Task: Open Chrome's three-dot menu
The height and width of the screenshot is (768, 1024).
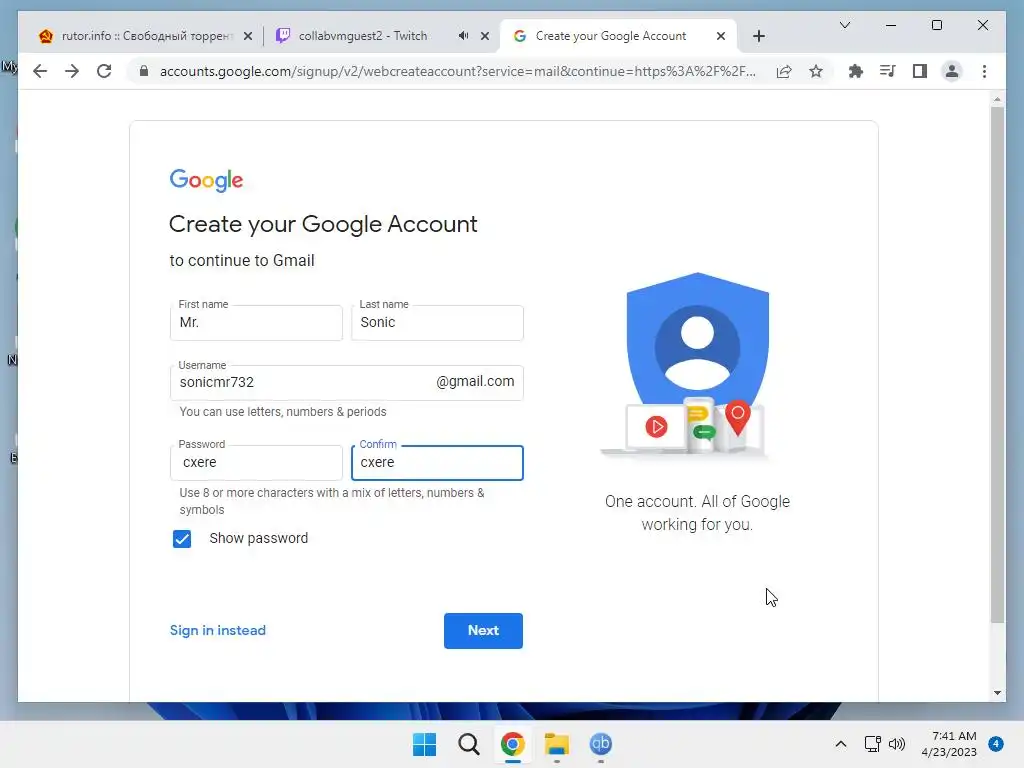Action: coord(984,71)
